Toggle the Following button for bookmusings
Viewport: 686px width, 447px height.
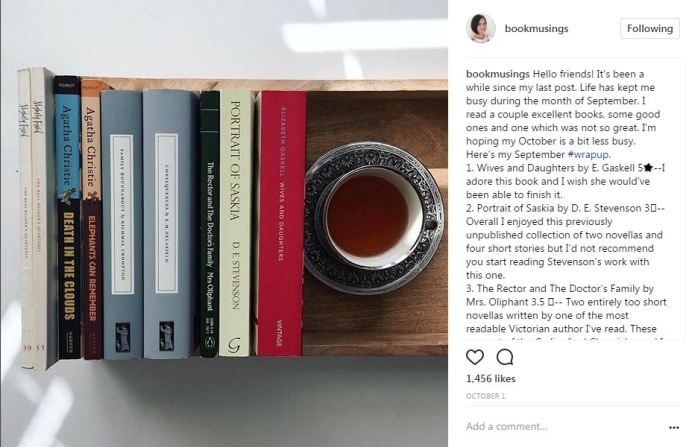click(x=649, y=29)
